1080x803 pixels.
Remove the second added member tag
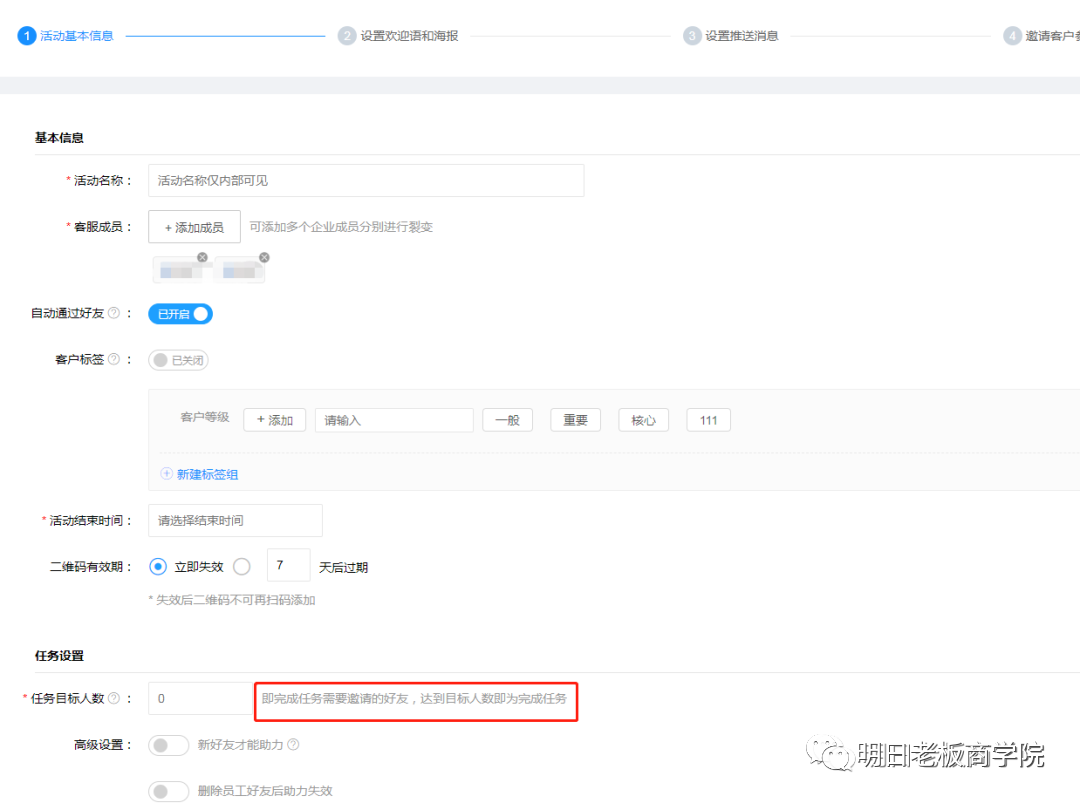click(x=264, y=257)
